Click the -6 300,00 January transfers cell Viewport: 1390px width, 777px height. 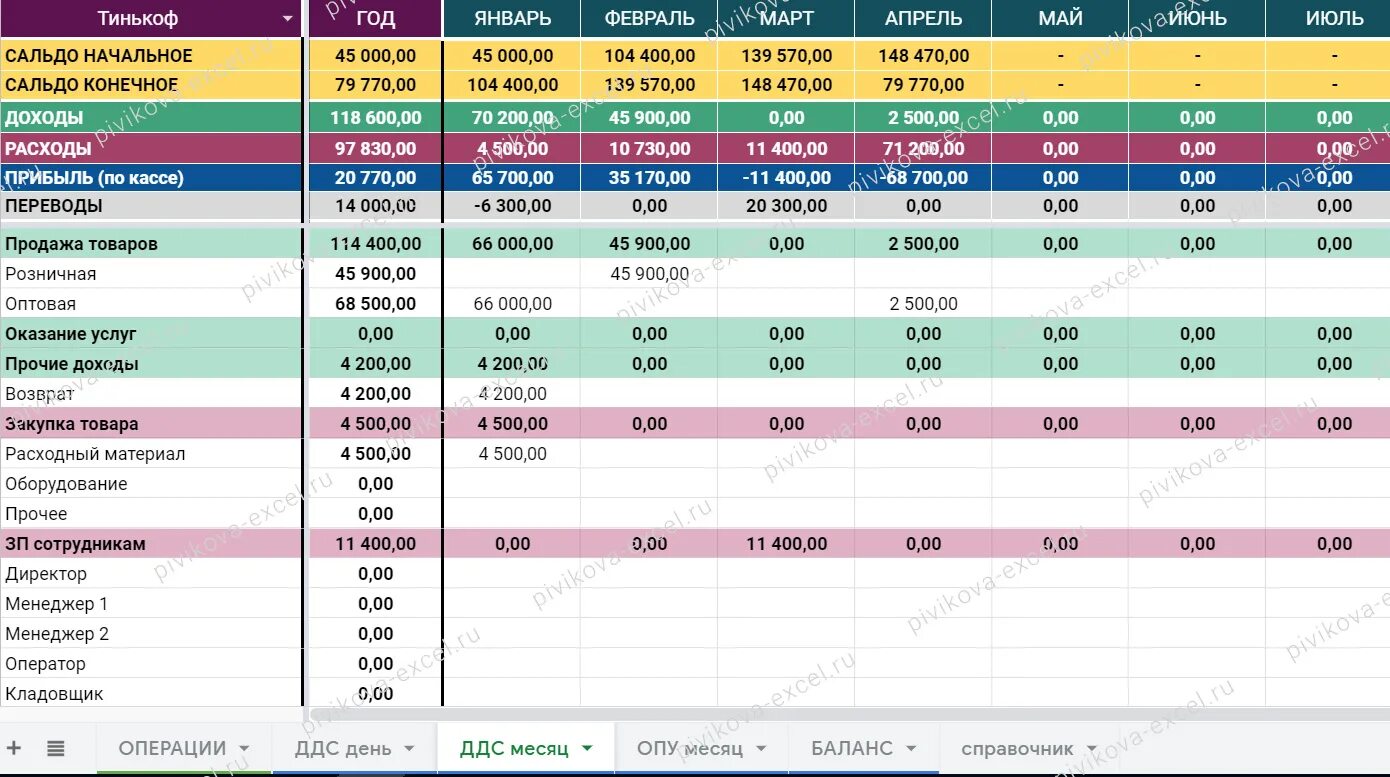512,206
